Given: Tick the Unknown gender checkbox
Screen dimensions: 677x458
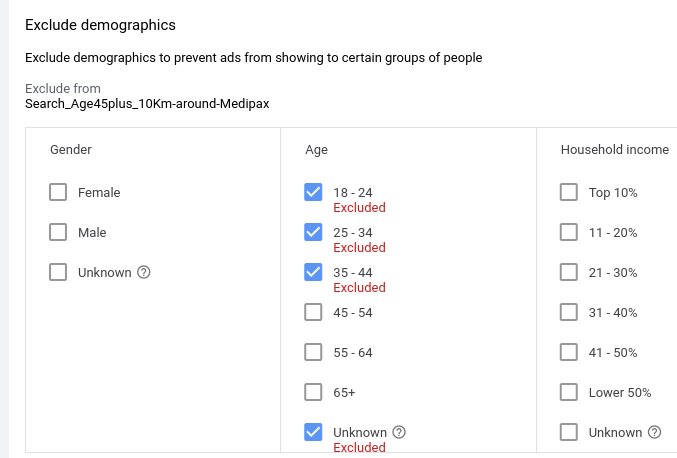Looking at the screenshot, I should [58, 272].
